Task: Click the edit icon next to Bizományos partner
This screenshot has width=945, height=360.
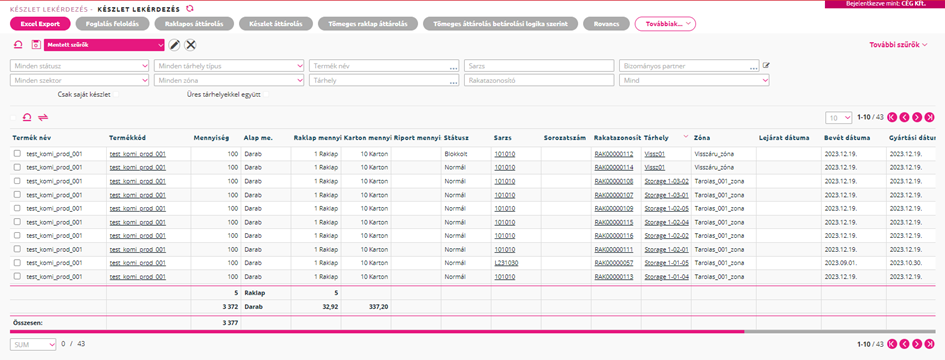Action: tap(766, 65)
